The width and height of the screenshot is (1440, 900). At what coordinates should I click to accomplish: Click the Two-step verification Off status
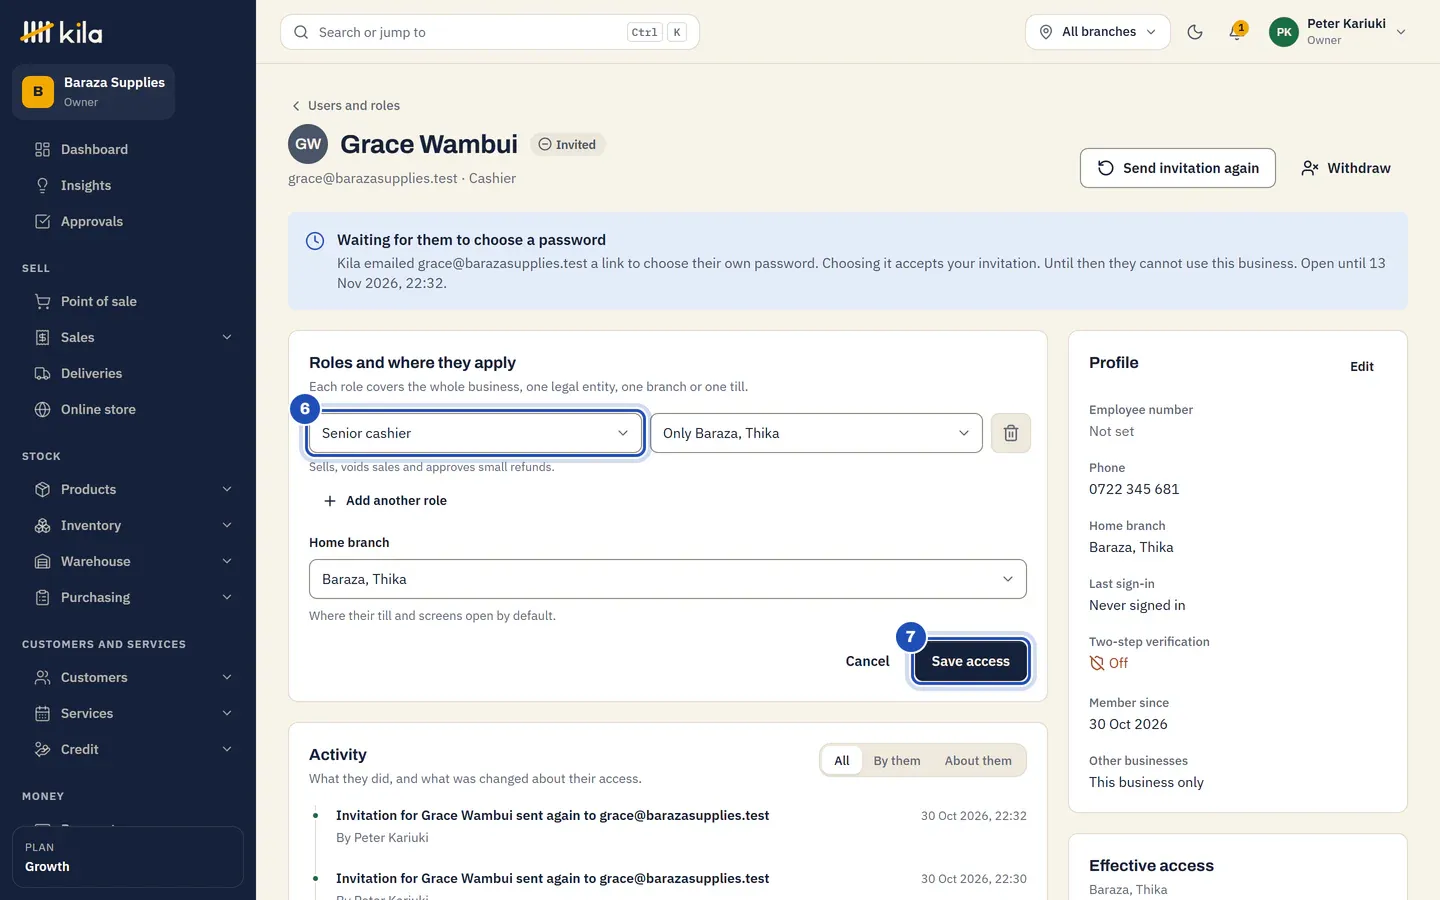(x=1109, y=663)
